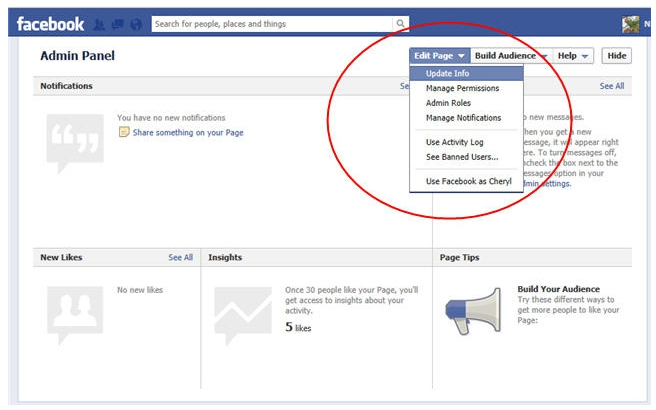656x410 pixels.
Task: Expand the Edit Page dropdown
Action: 439,56
